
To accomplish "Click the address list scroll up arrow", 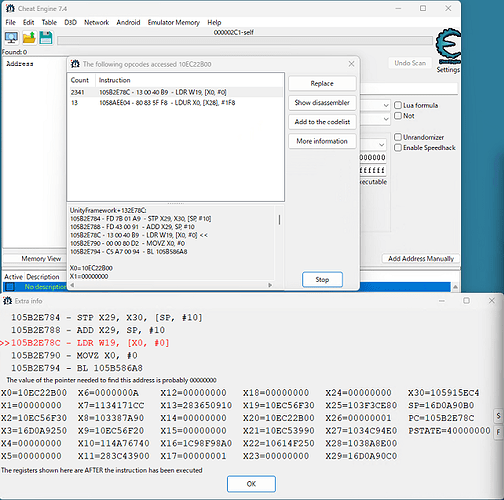I will [x=455, y=287].
